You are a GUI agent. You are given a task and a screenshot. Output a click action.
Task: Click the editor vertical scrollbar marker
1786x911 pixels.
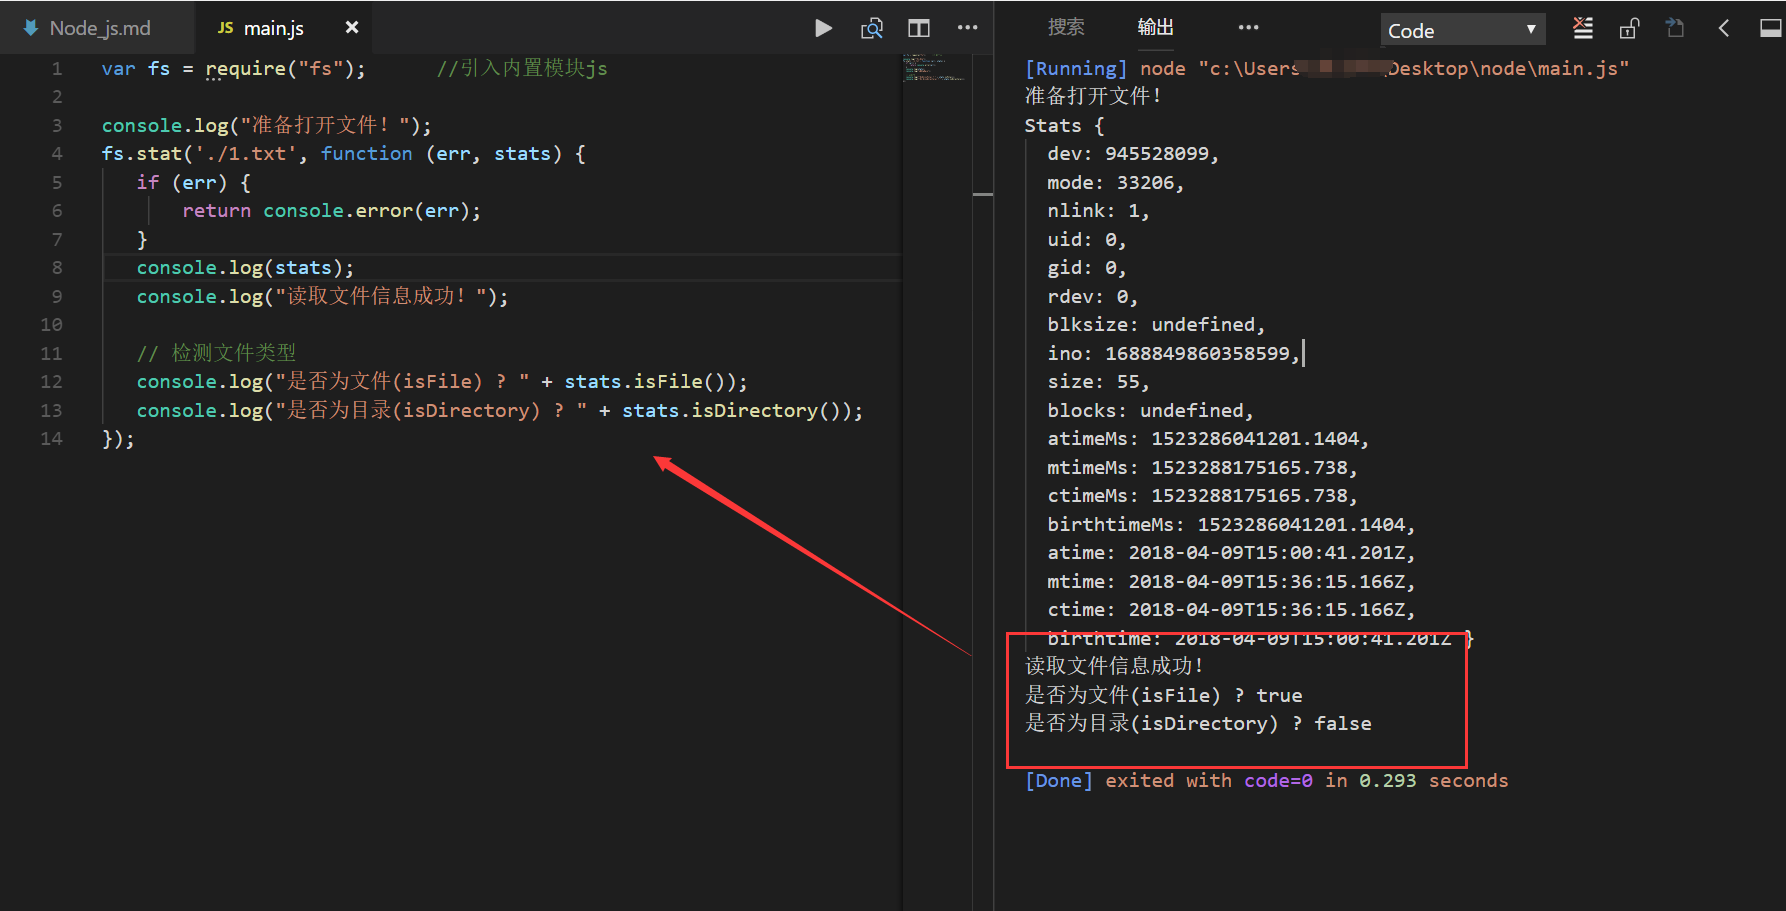click(x=983, y=194)
